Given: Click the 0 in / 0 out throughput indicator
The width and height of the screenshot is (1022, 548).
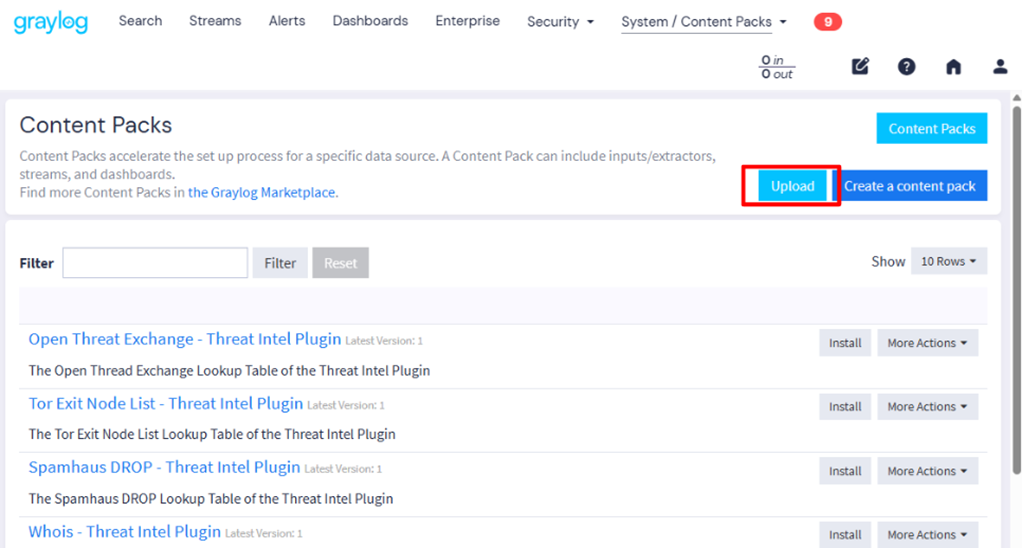Looking at the screenshot, I should pos(777,67).
